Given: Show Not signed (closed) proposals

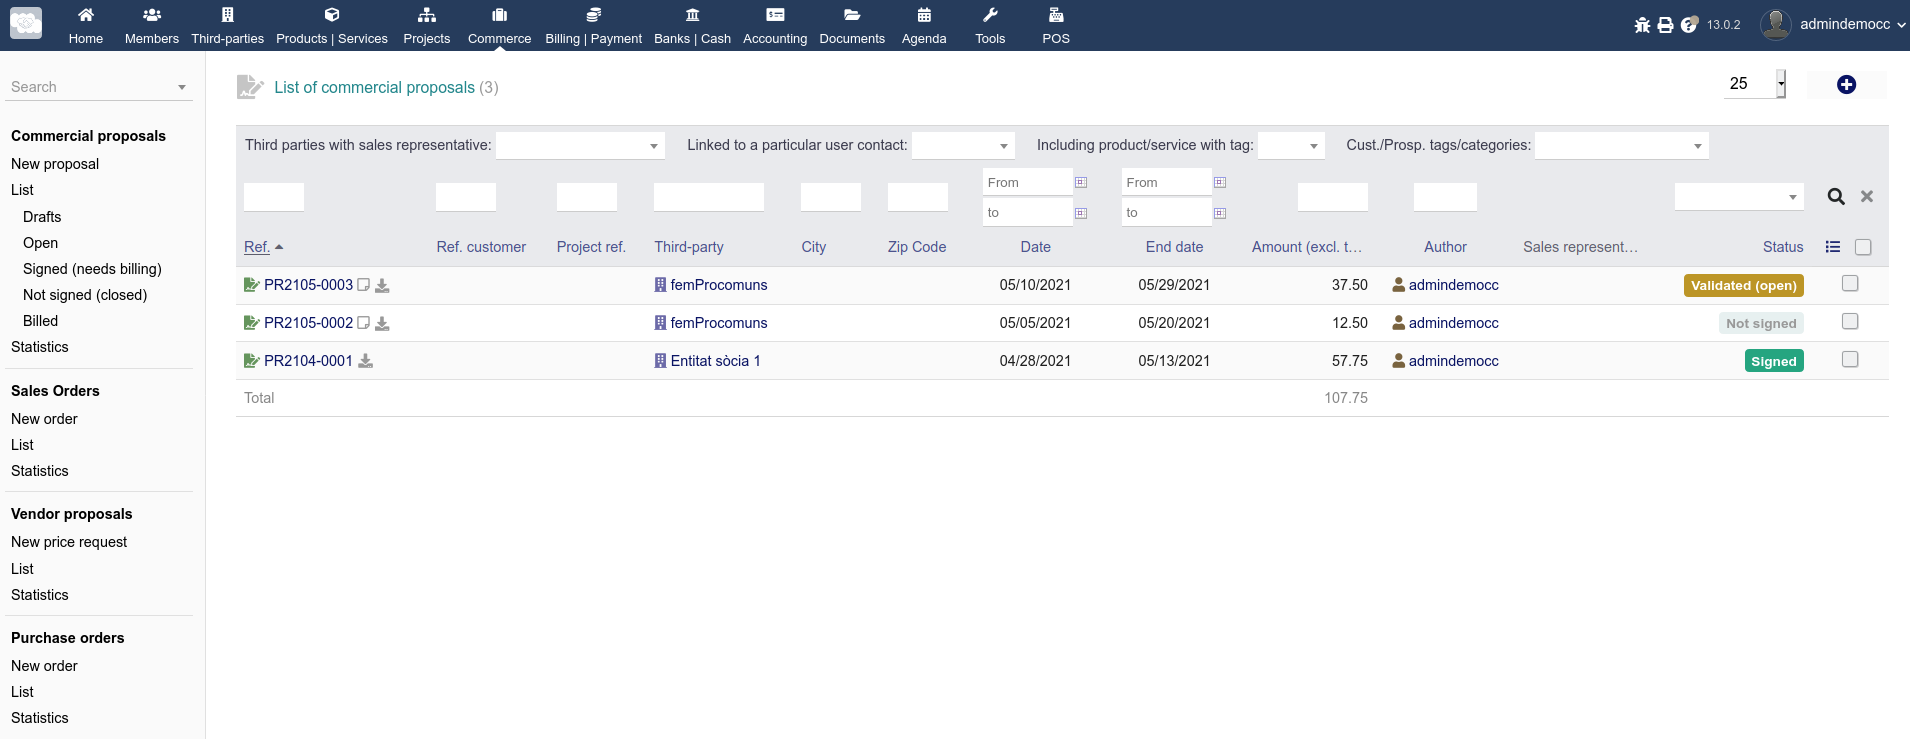Looking at the screenshot, I should pos(85,295).
